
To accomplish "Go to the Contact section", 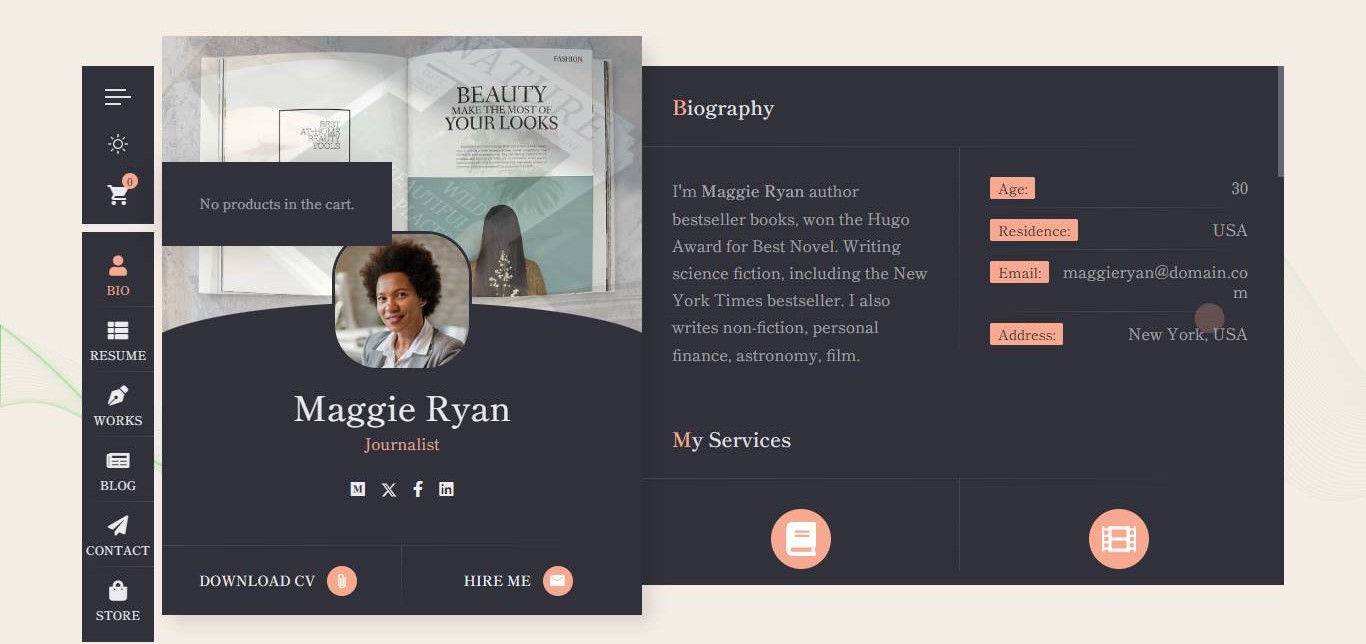I will click(x=118, y=535).
